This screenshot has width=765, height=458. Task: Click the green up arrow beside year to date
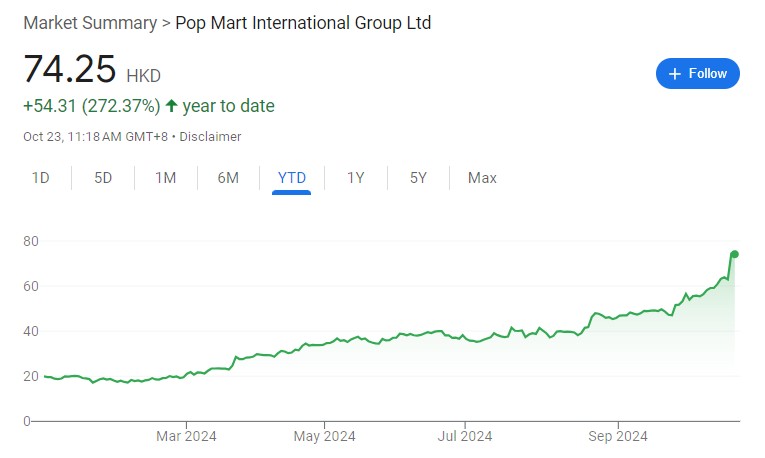click(171, 106)
